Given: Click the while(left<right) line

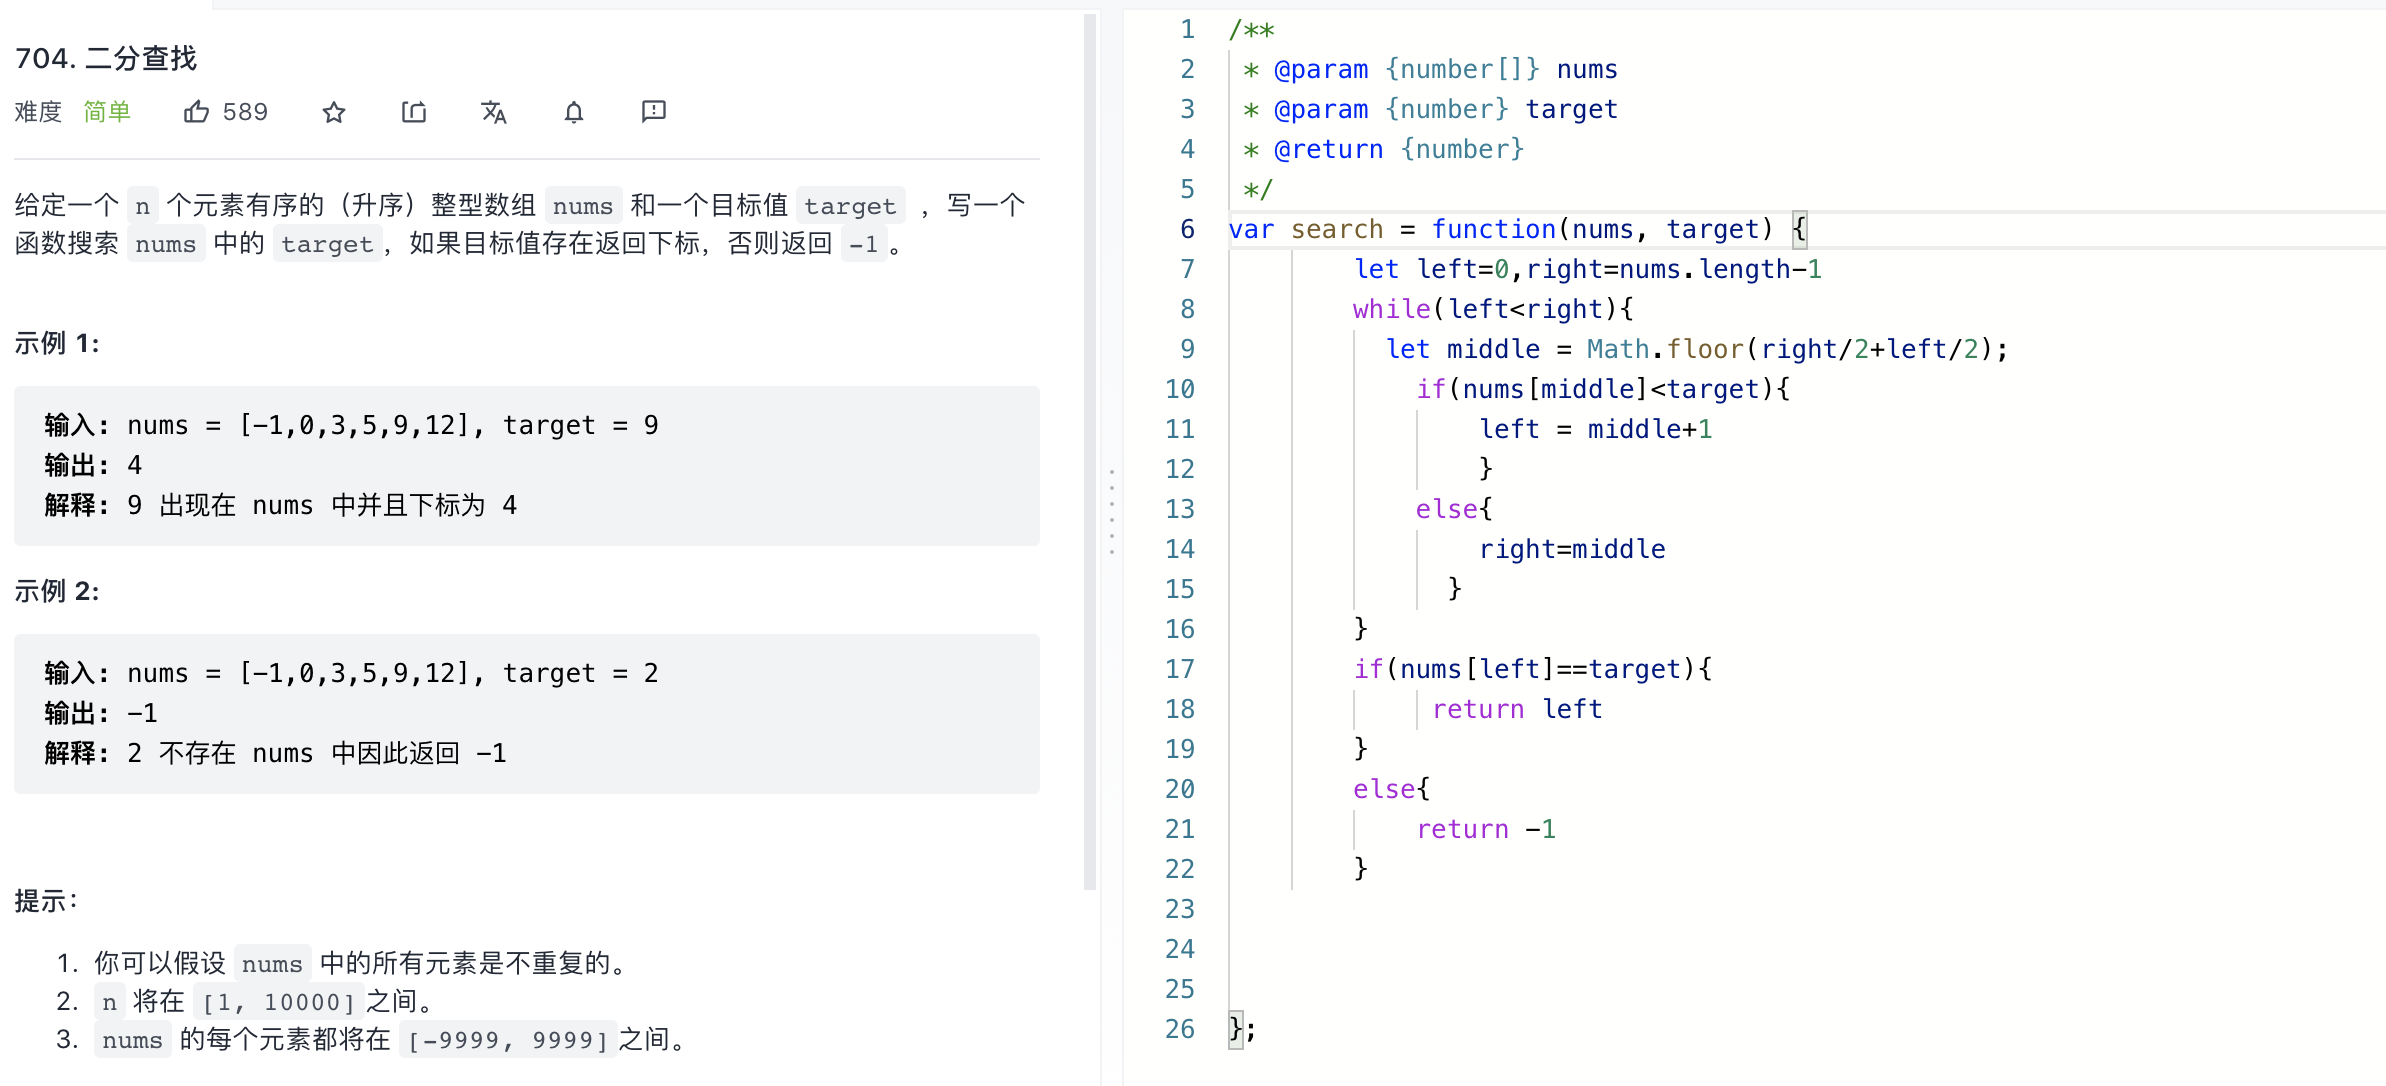Looking at the screenshot, I should 1492,309.
